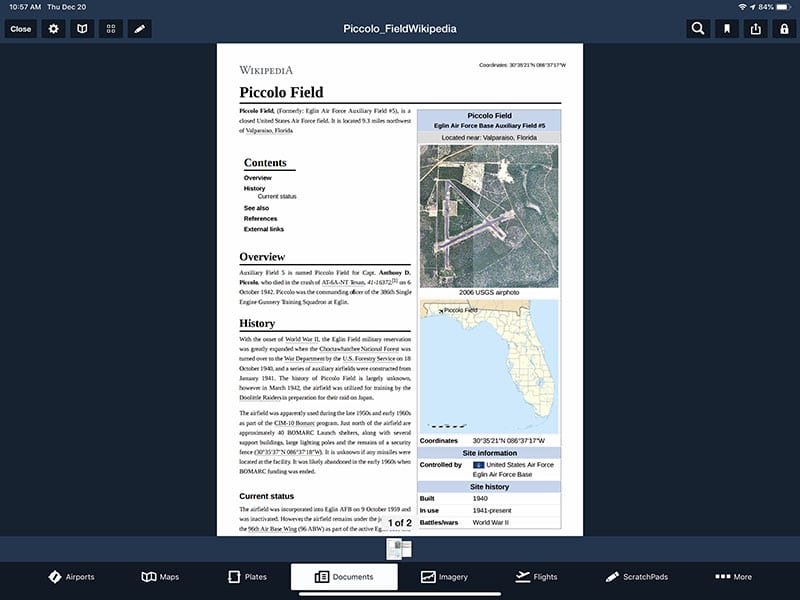Image resolution: width=800 pixels, height=600 pixels.
Task: Open the Flights tab
Action: point(536,577)
